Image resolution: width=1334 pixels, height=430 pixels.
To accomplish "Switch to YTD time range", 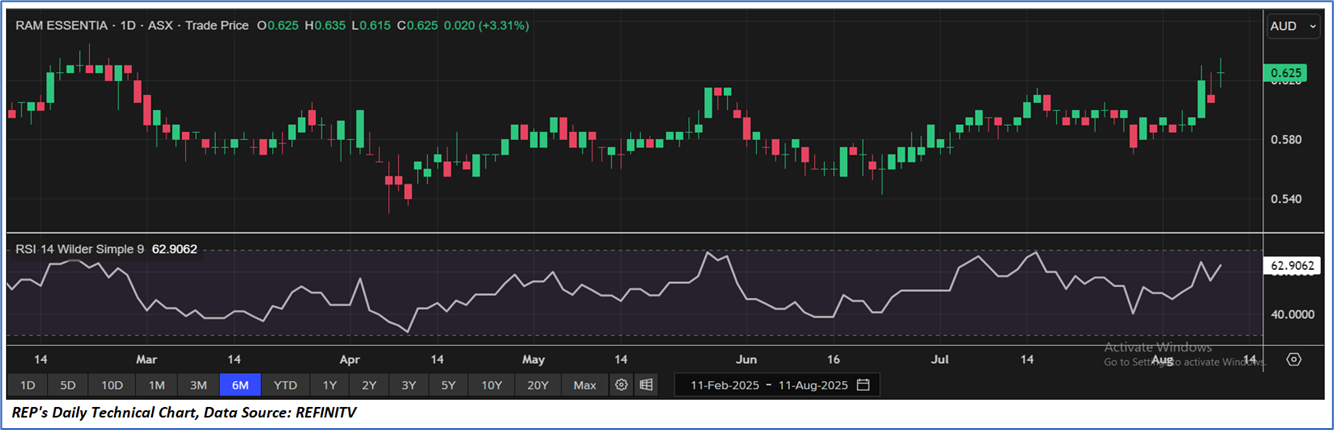I will (285, 385).
